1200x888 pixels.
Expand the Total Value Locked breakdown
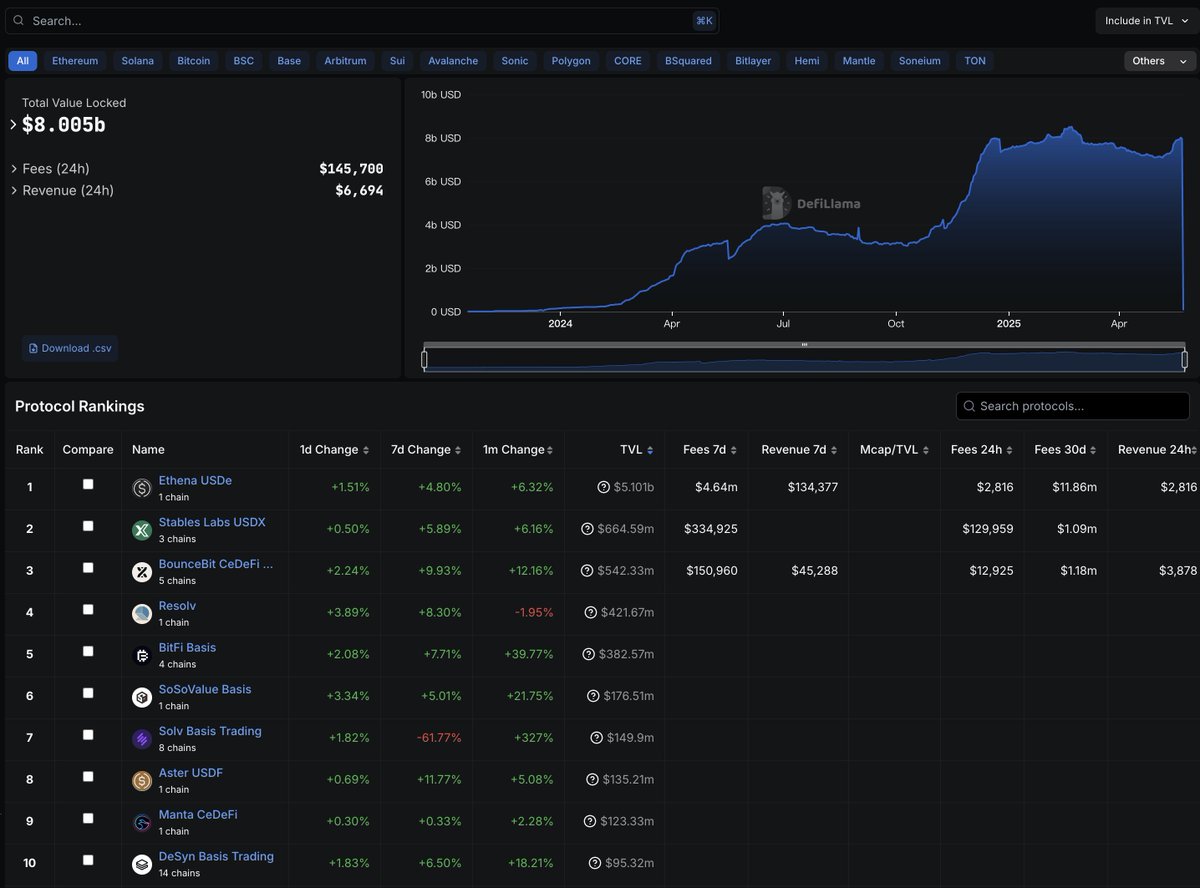pos(13,125)
